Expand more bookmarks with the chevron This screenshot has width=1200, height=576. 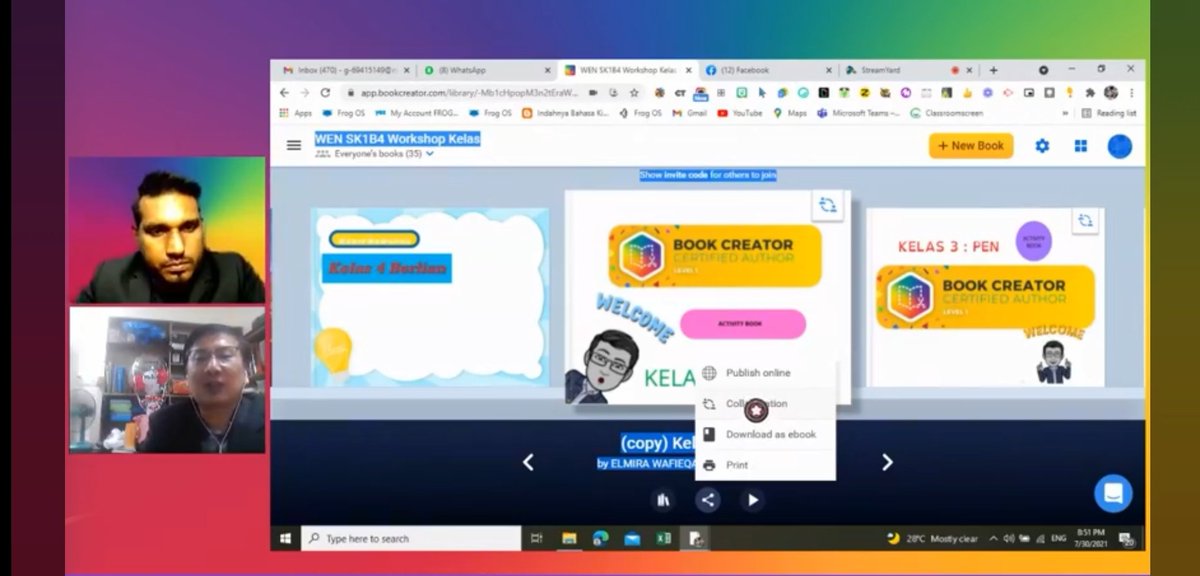coord(1065,113)
